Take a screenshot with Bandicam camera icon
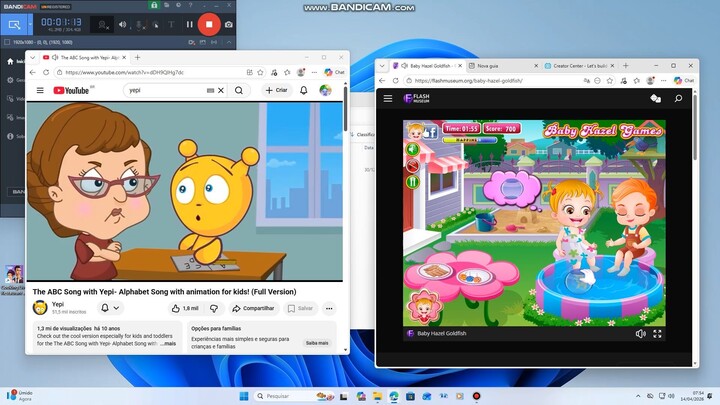This screenshot has width=720, height=405. [229, 23]
